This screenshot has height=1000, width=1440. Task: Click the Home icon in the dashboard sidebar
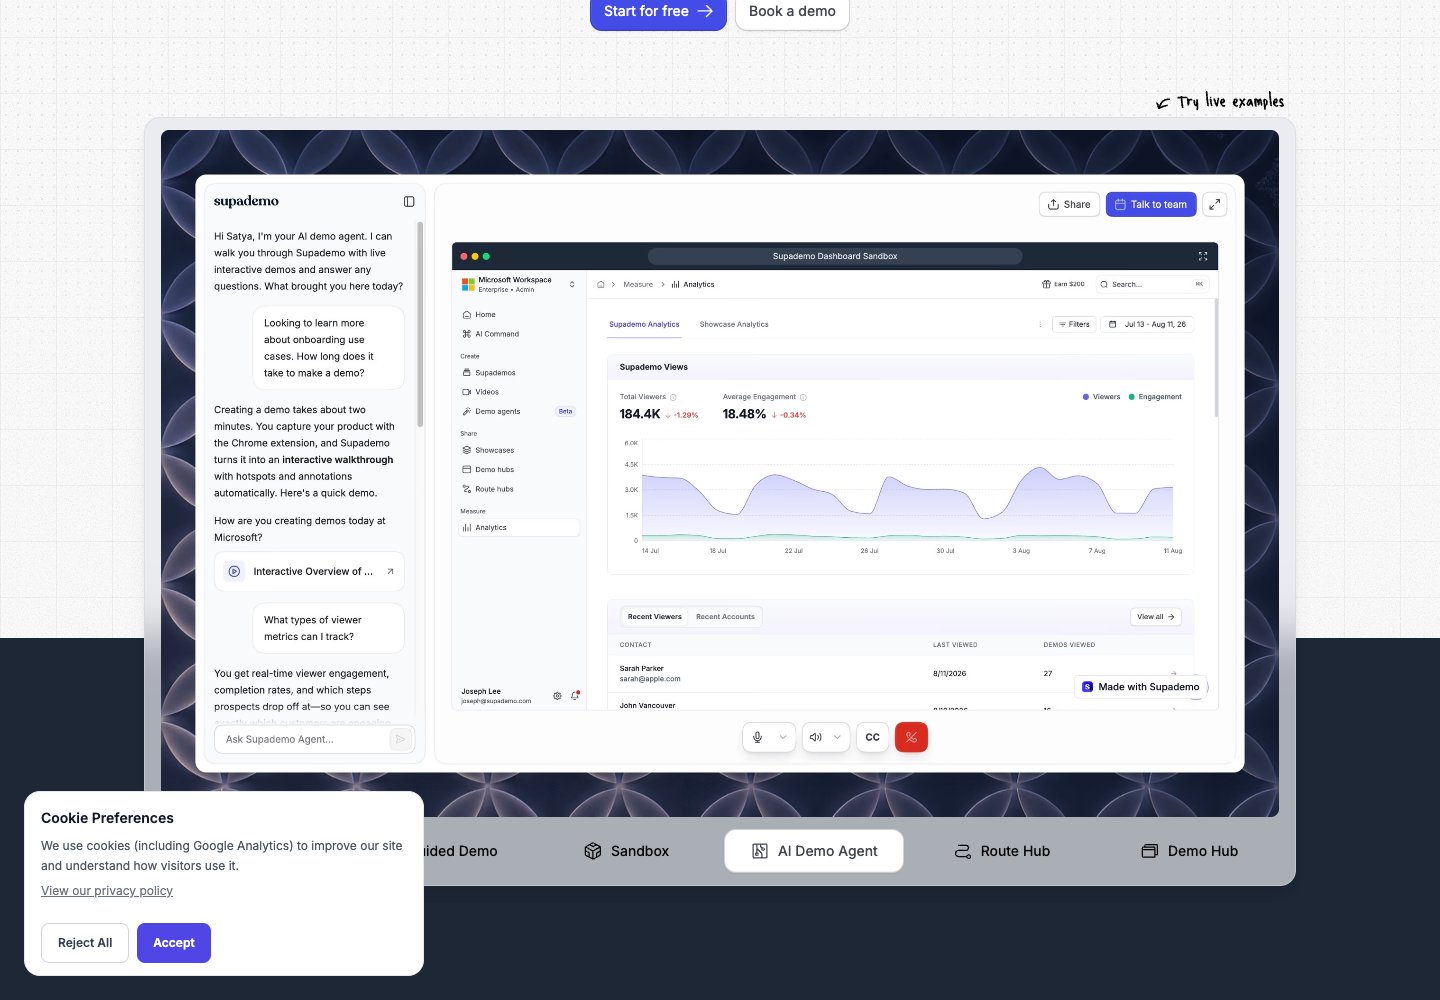pyautogui.click(x=467, y=314)
